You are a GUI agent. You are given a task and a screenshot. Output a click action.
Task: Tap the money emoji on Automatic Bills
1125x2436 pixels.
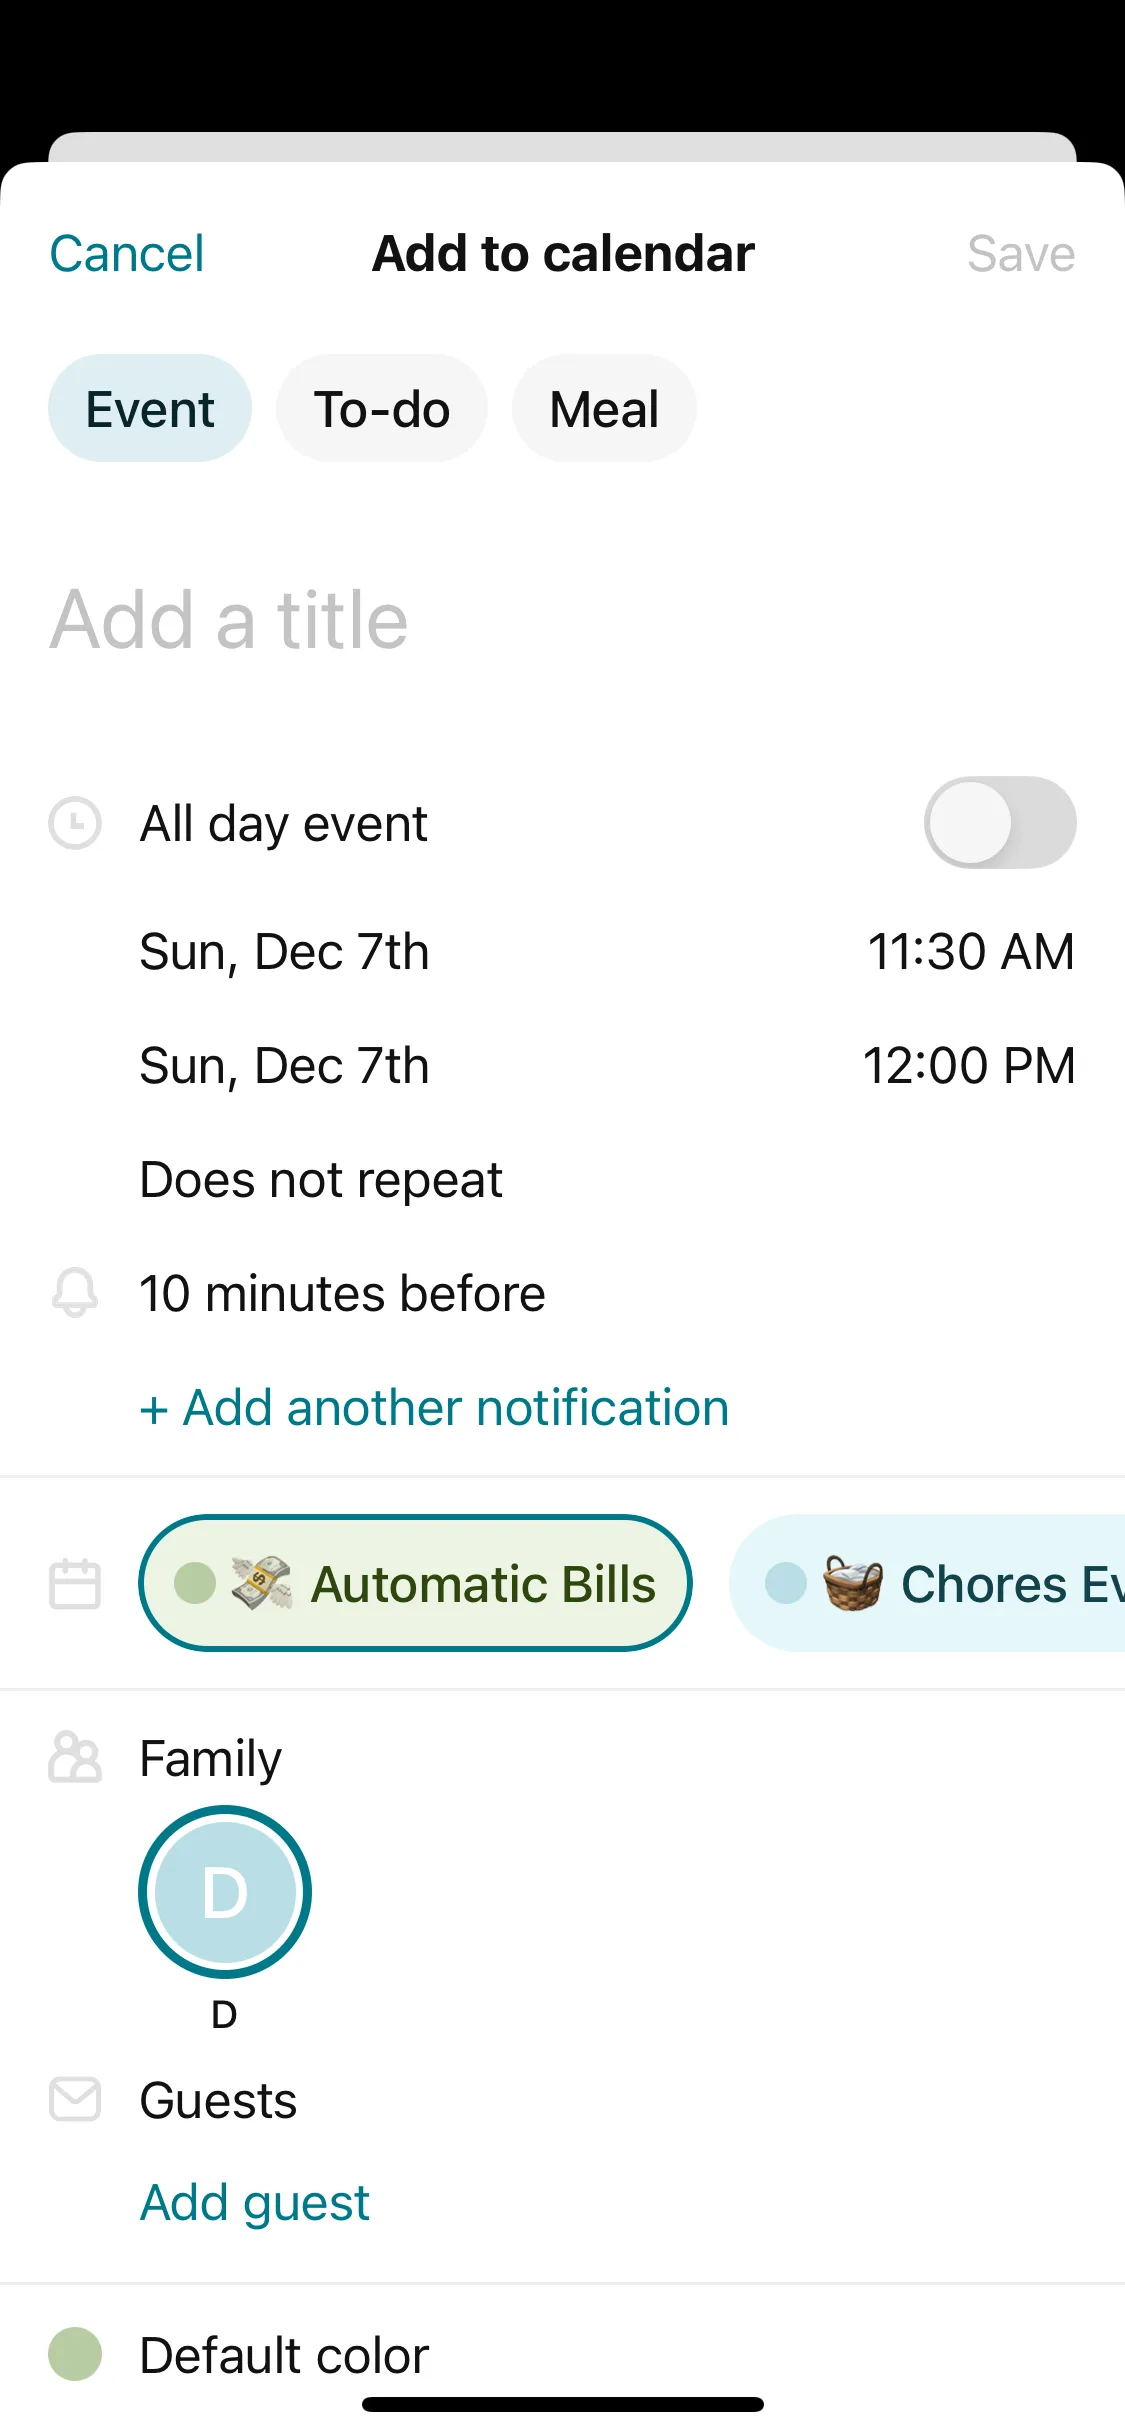tap(261, 1584)
